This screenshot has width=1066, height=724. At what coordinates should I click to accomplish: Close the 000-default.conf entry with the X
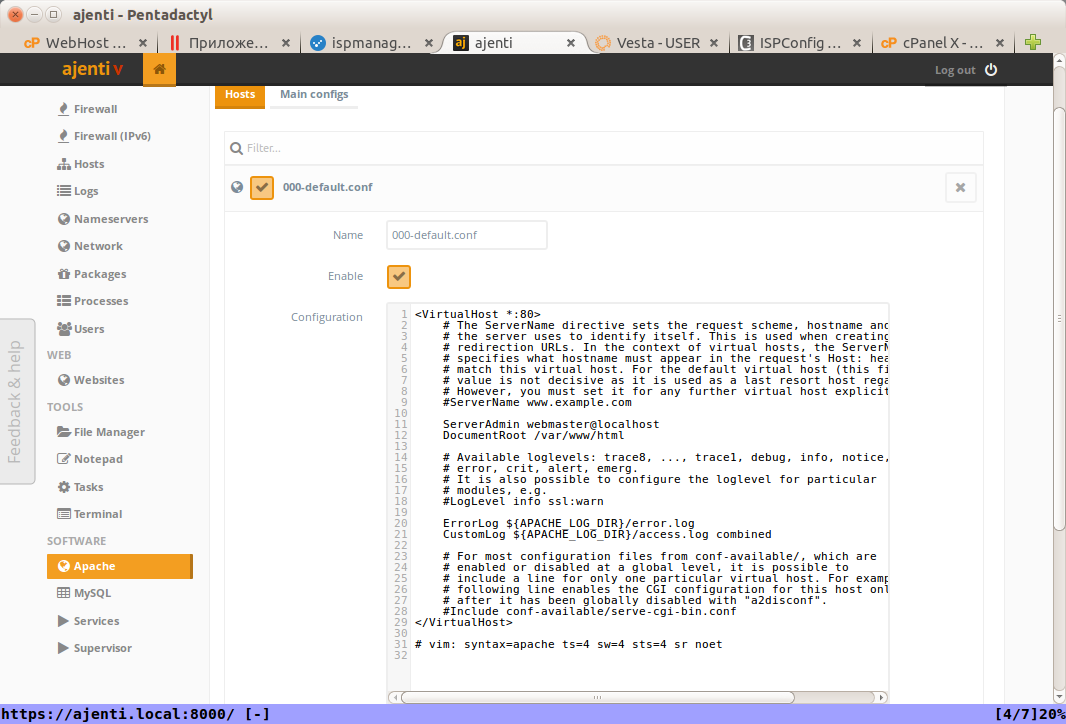click(x=960, y=187)
